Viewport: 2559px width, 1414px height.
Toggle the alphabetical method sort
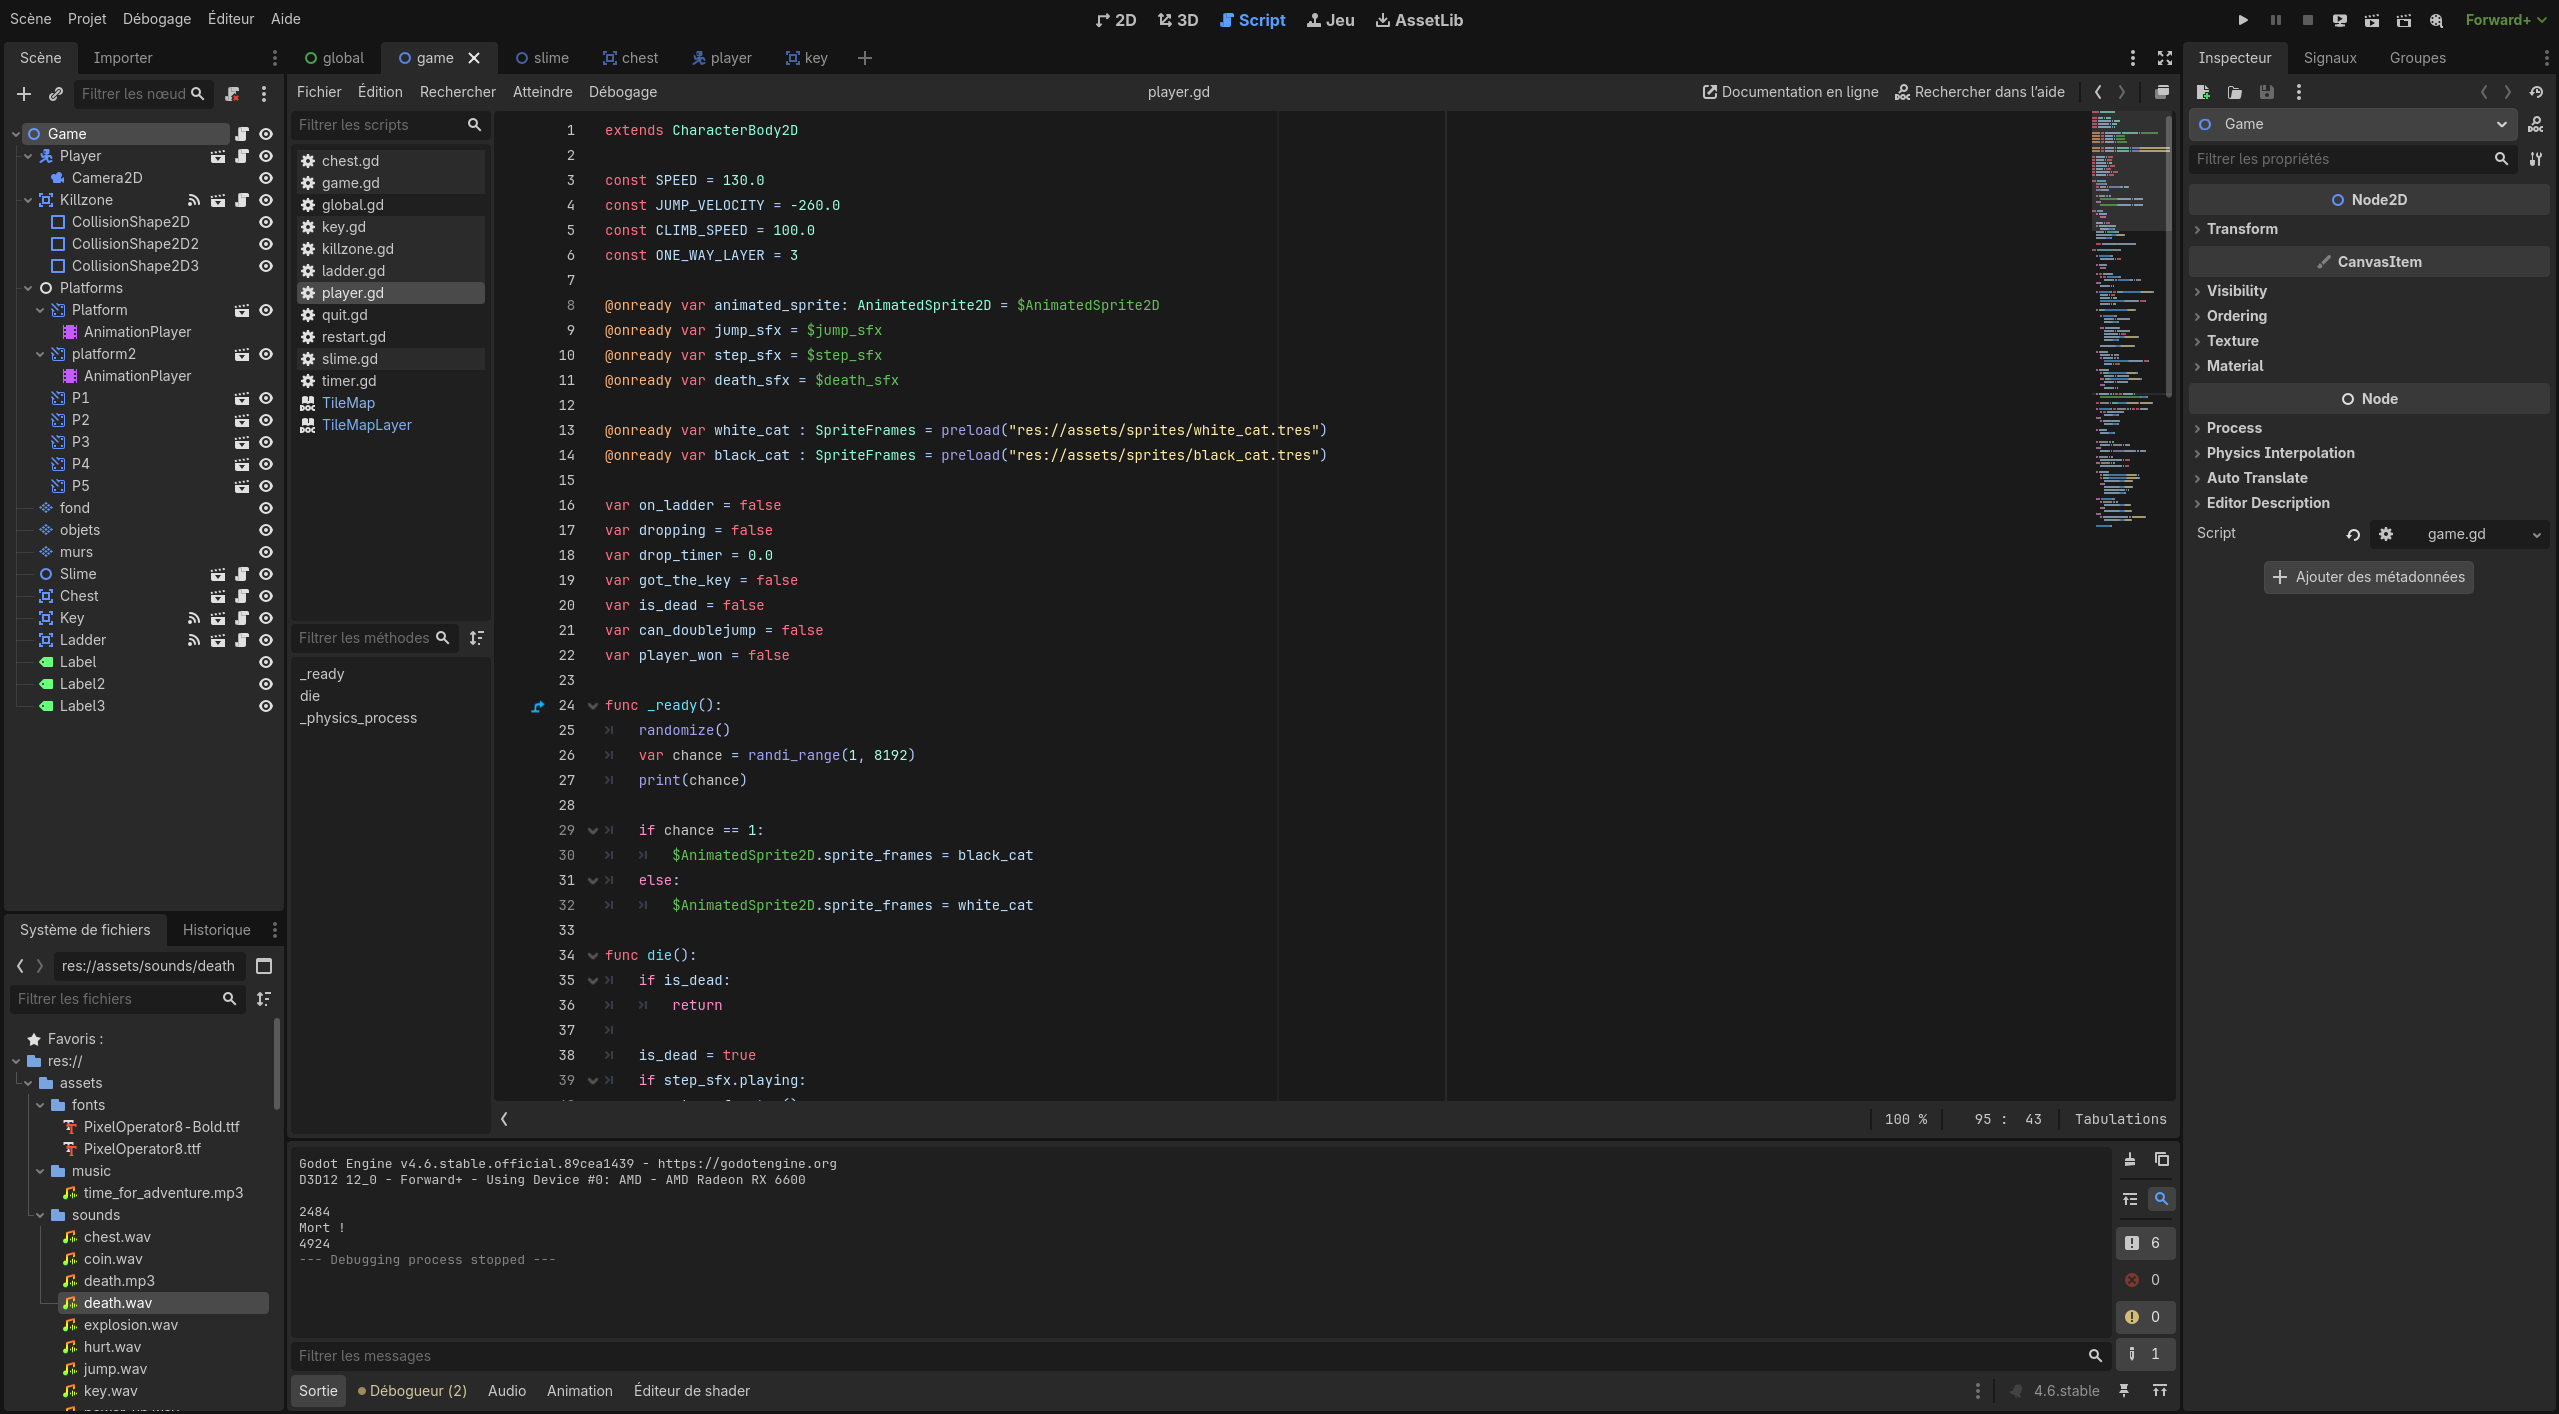tap(477, 638)
